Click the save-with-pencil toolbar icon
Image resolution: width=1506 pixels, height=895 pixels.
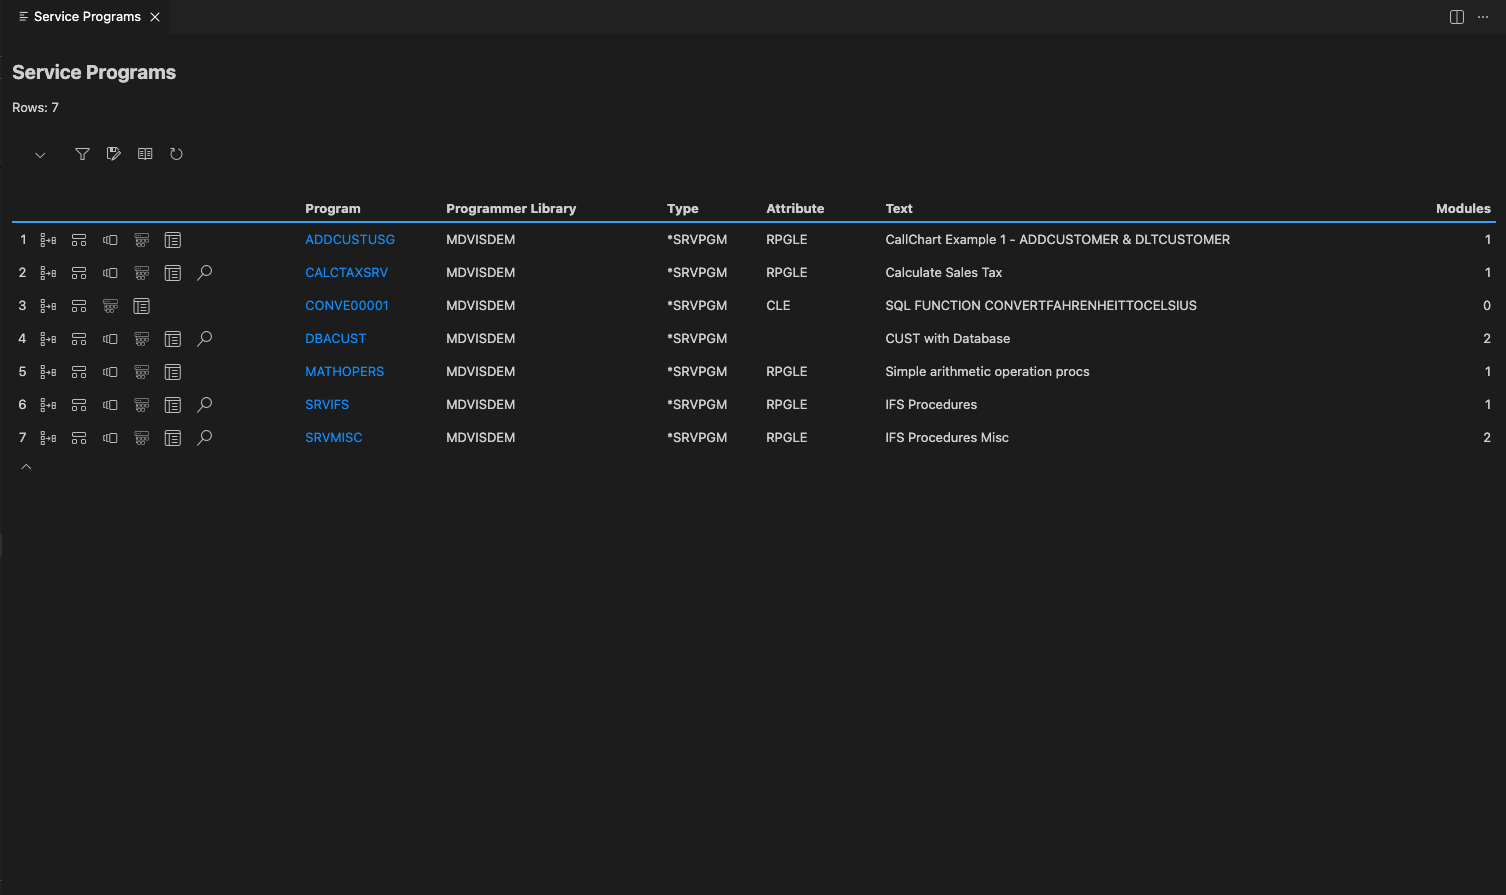pos(114,154)
